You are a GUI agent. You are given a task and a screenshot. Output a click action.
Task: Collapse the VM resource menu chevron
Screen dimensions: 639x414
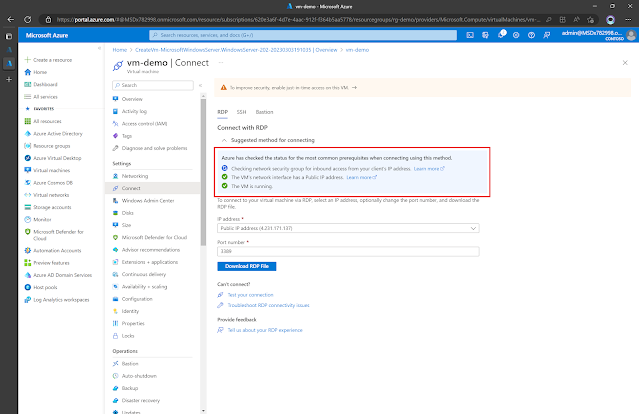[x=200, y=85]
